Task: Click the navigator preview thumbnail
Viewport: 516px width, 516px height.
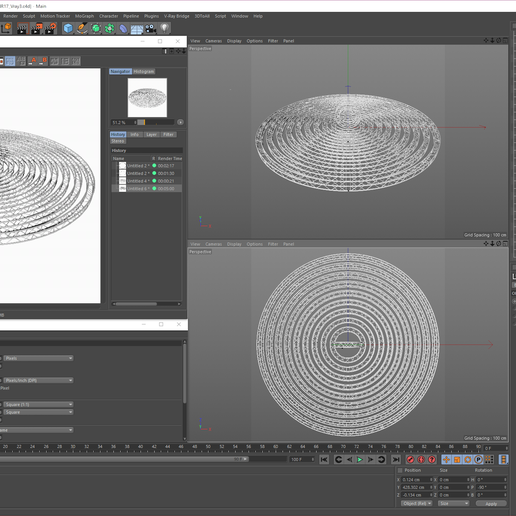Action: [147, 98]
